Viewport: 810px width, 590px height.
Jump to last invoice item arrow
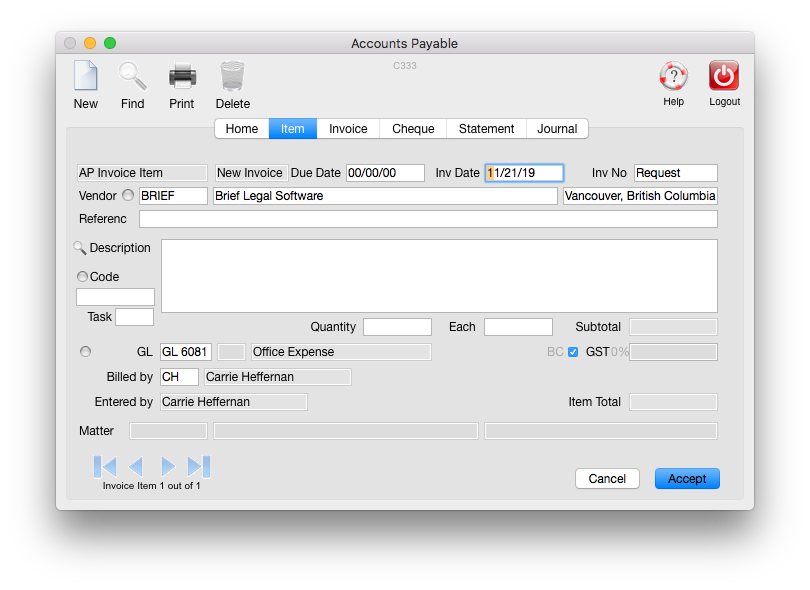tap(199, 466)
